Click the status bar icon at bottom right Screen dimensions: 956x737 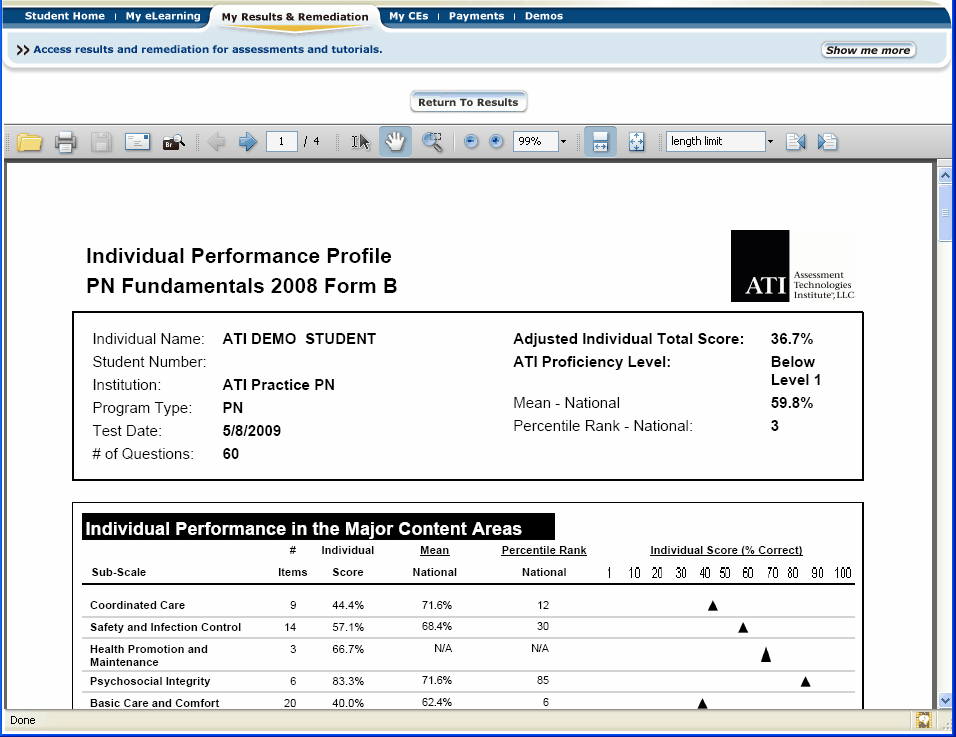[x=924, y=721]
